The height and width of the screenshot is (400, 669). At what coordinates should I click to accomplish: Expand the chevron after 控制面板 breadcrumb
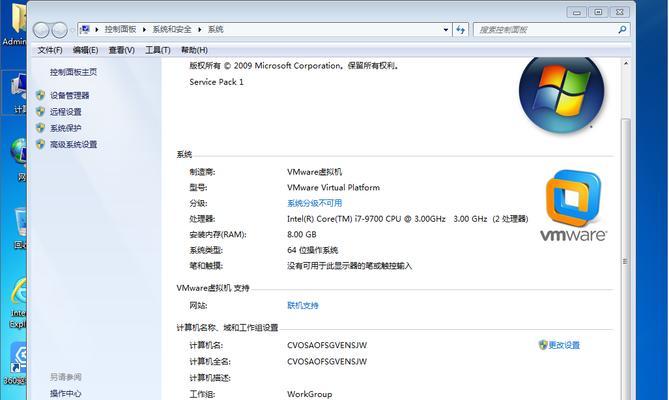[x=144, y=29]
